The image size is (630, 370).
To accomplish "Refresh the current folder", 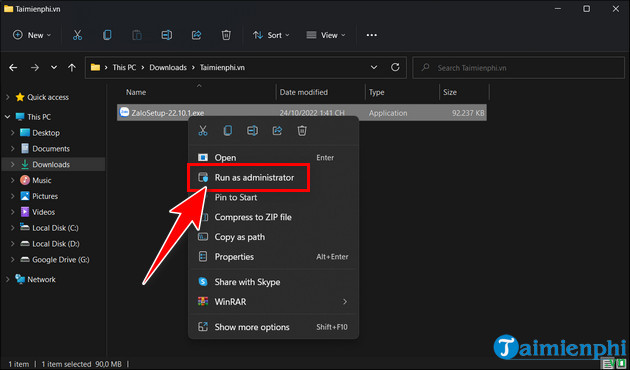I will tap(395, 67).
